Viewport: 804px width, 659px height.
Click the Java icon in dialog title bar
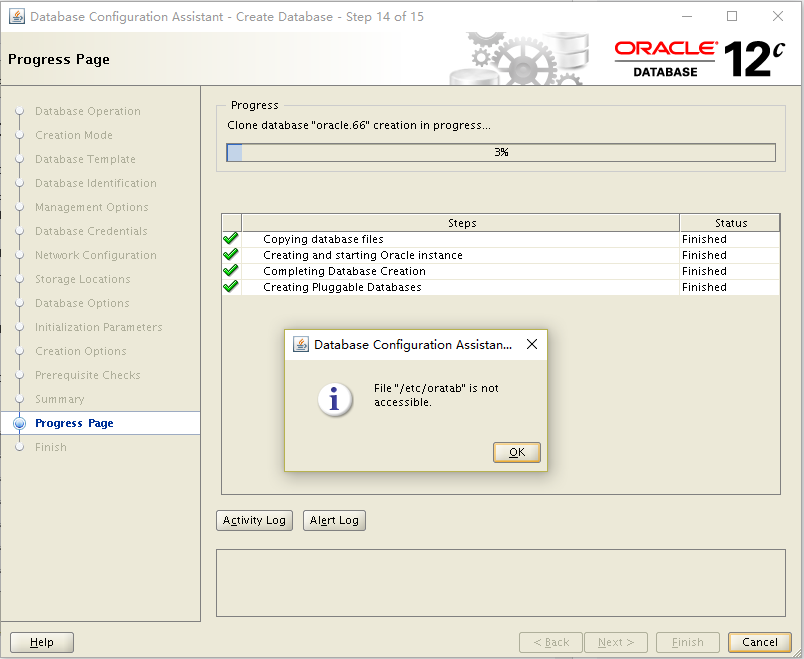pos(300,344)
